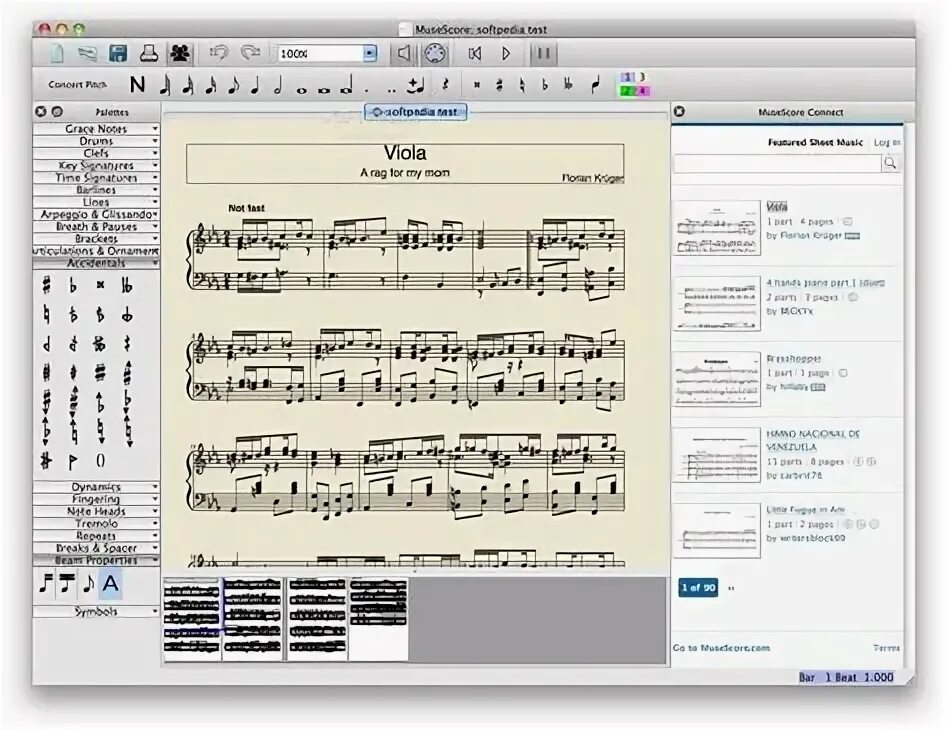948x730 pixels.
Task: Select the 64th note duration
Action: click(165, 86)
